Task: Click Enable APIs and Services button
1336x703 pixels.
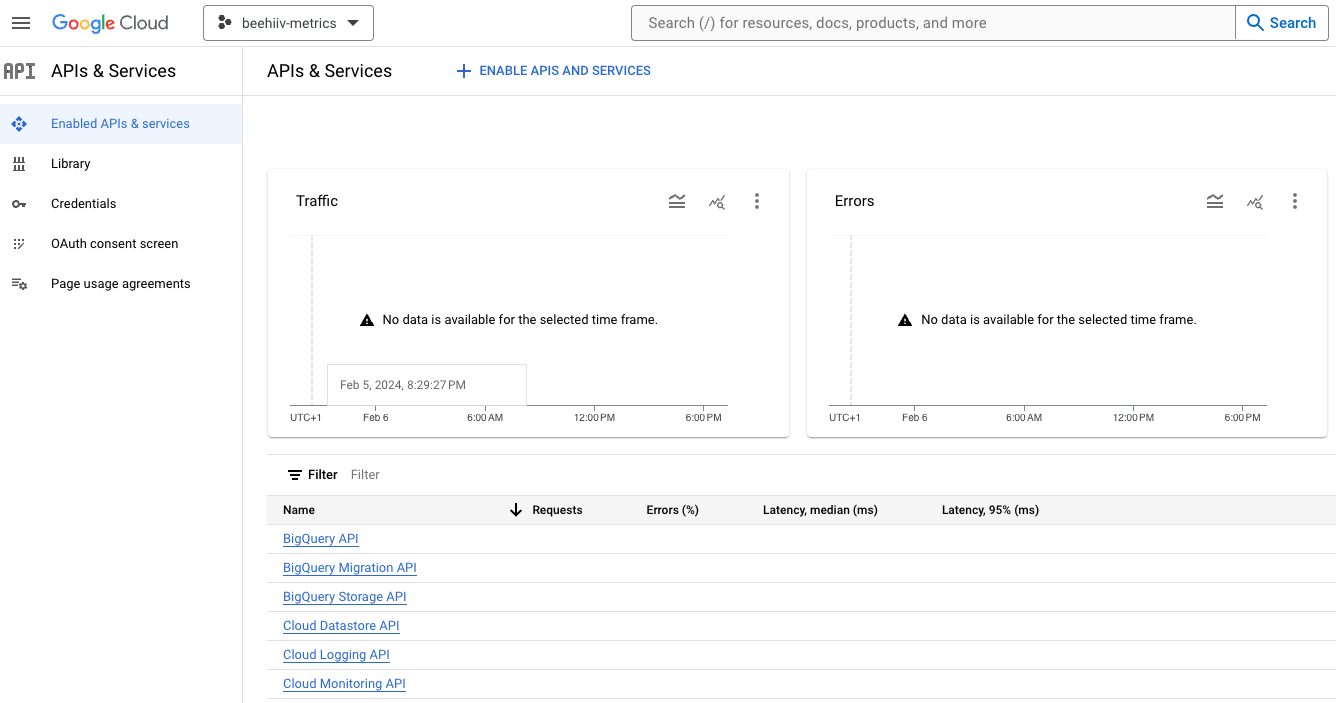Action: (x=554, y=71)
